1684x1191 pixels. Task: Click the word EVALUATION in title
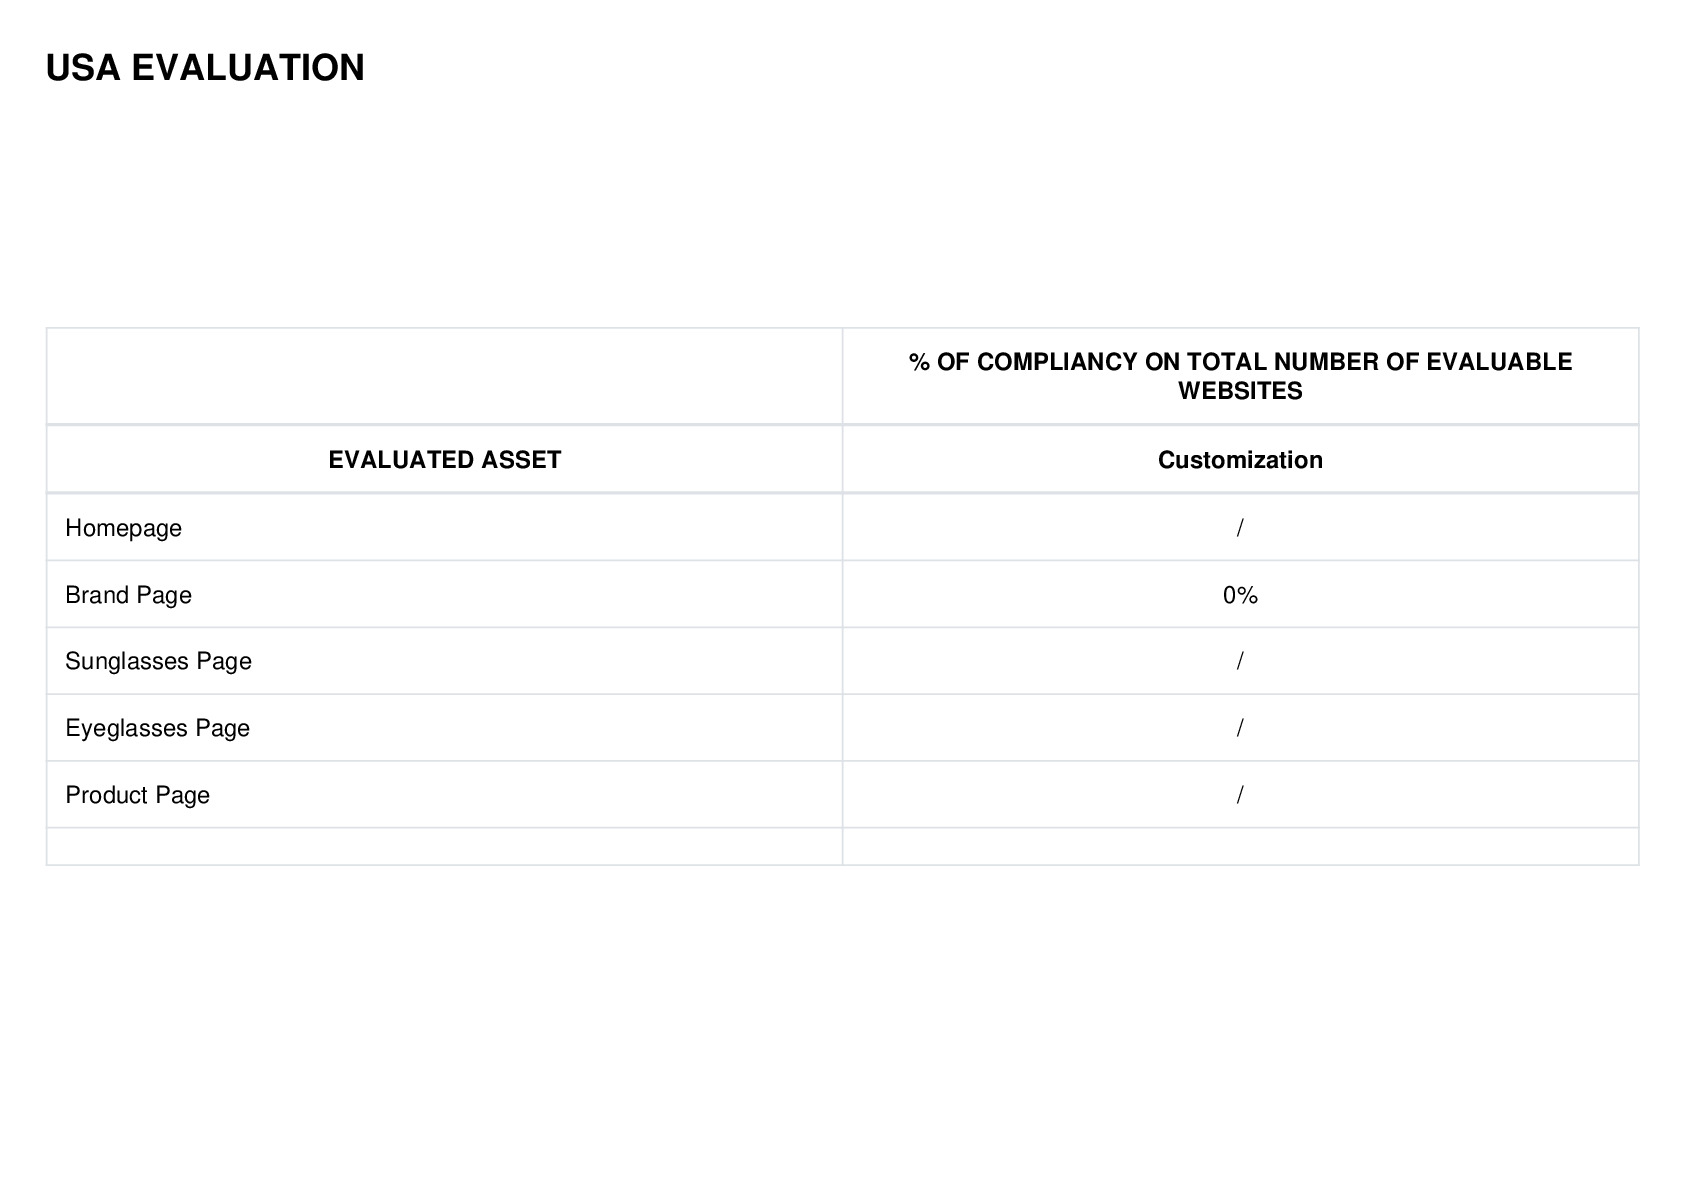pyautogui.click(x=248, y=68)
